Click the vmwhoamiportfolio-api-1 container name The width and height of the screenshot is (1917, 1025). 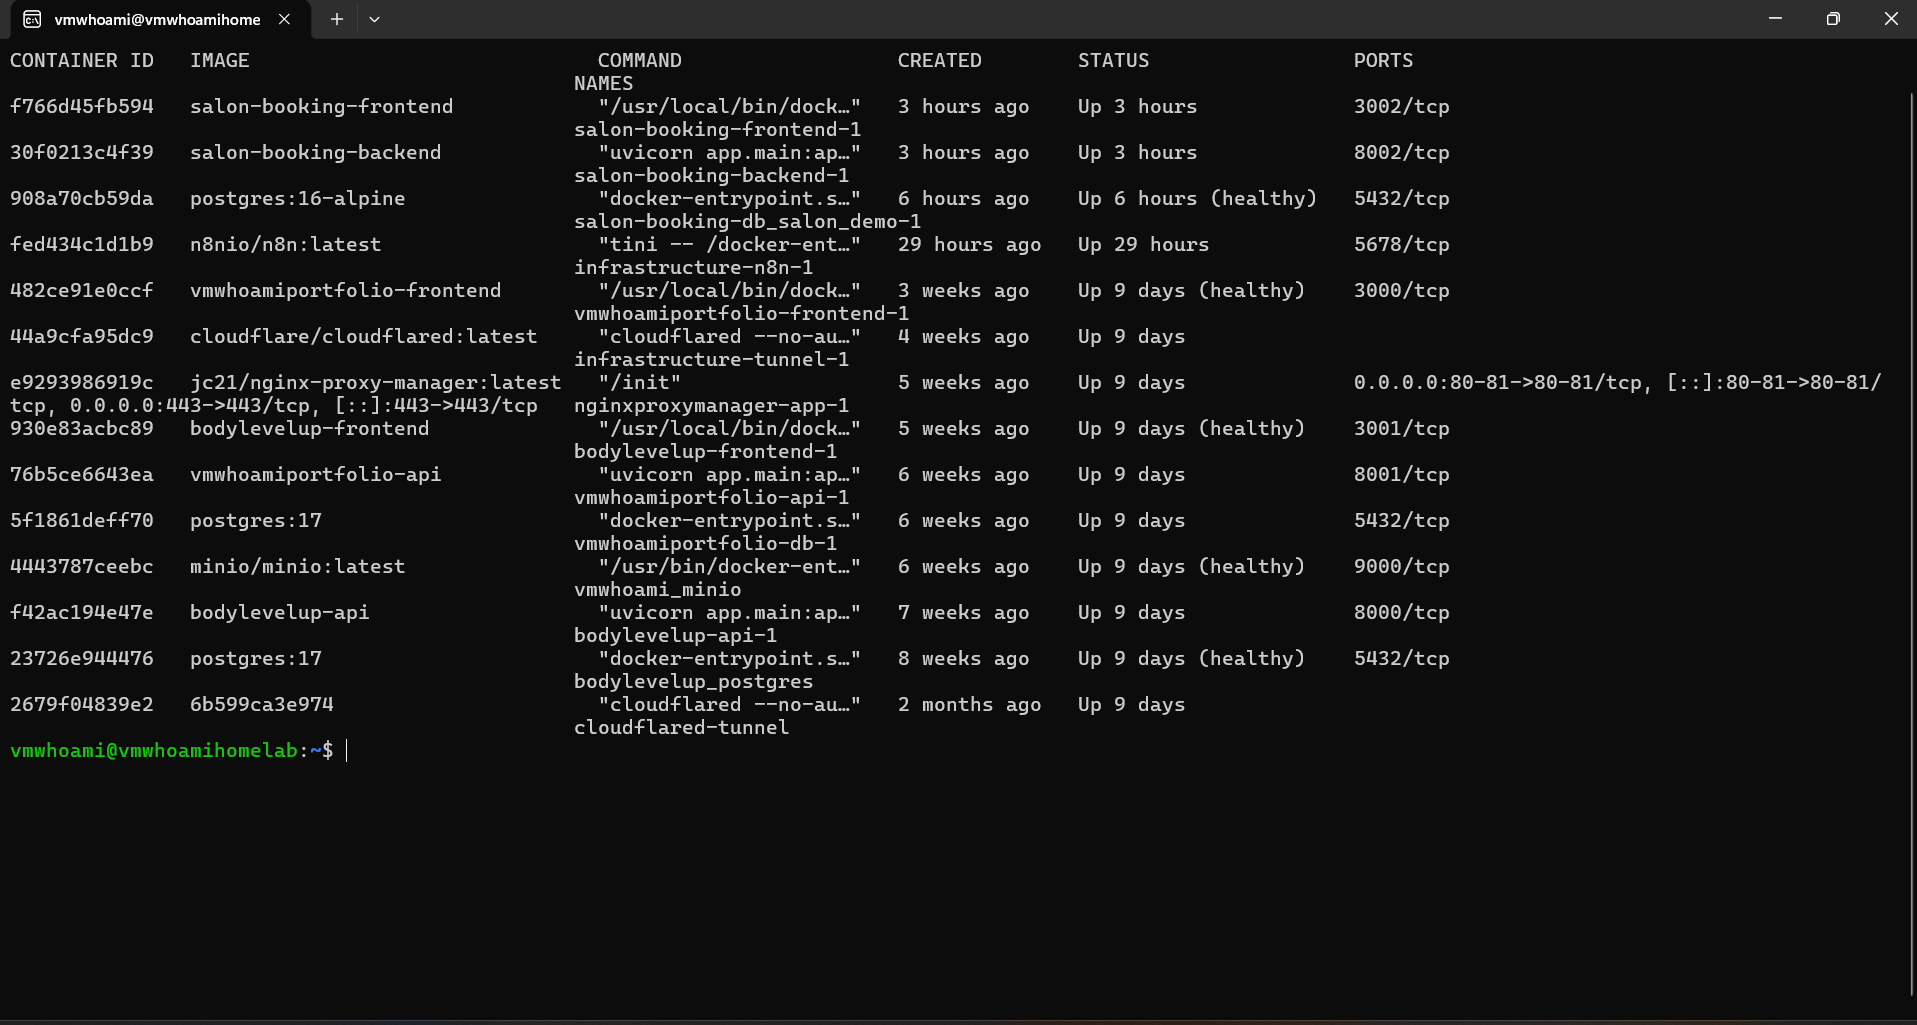click(x=711, y=497)
